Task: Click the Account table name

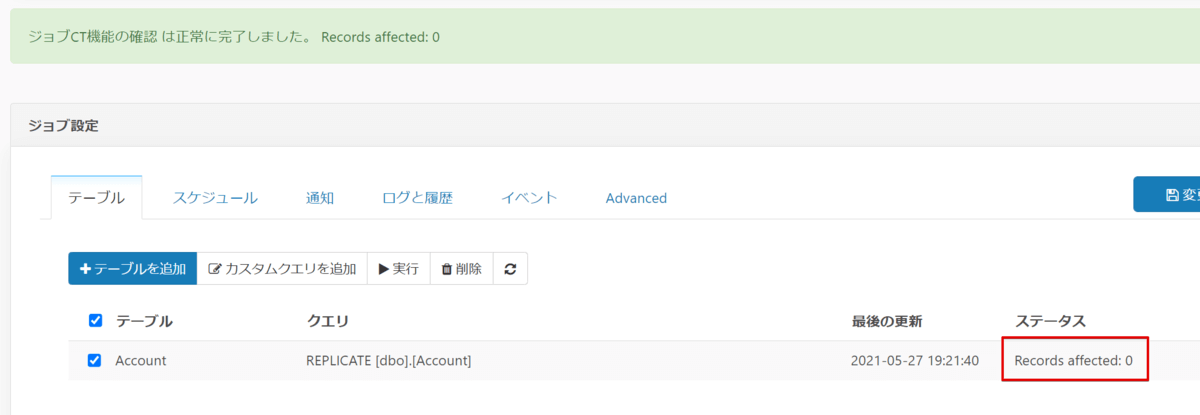Action: tap(141, 360)
